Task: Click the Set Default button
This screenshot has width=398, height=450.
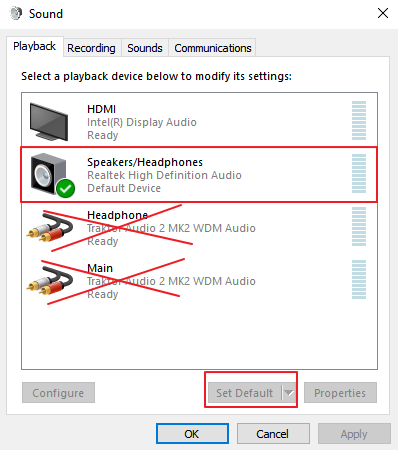Action: pos(245,393)
